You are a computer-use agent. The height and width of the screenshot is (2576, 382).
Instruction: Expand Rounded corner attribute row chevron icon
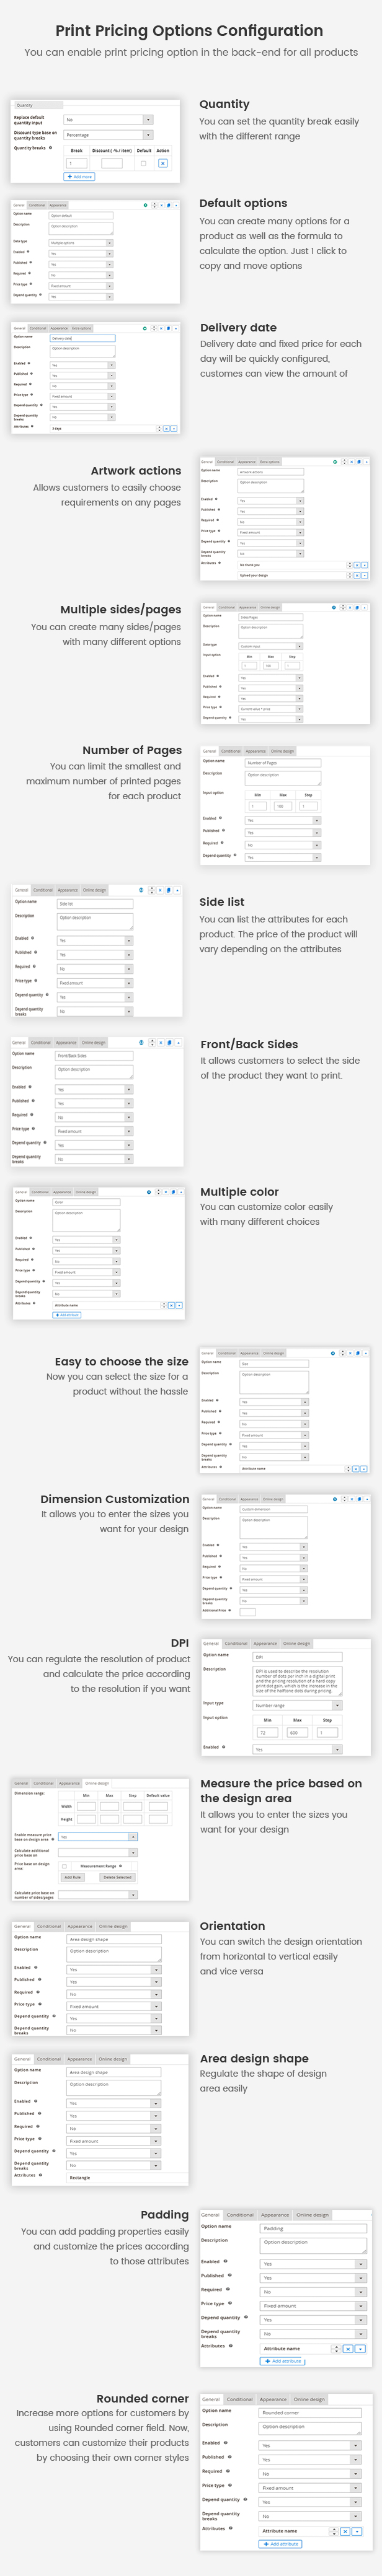(356, 2531)
